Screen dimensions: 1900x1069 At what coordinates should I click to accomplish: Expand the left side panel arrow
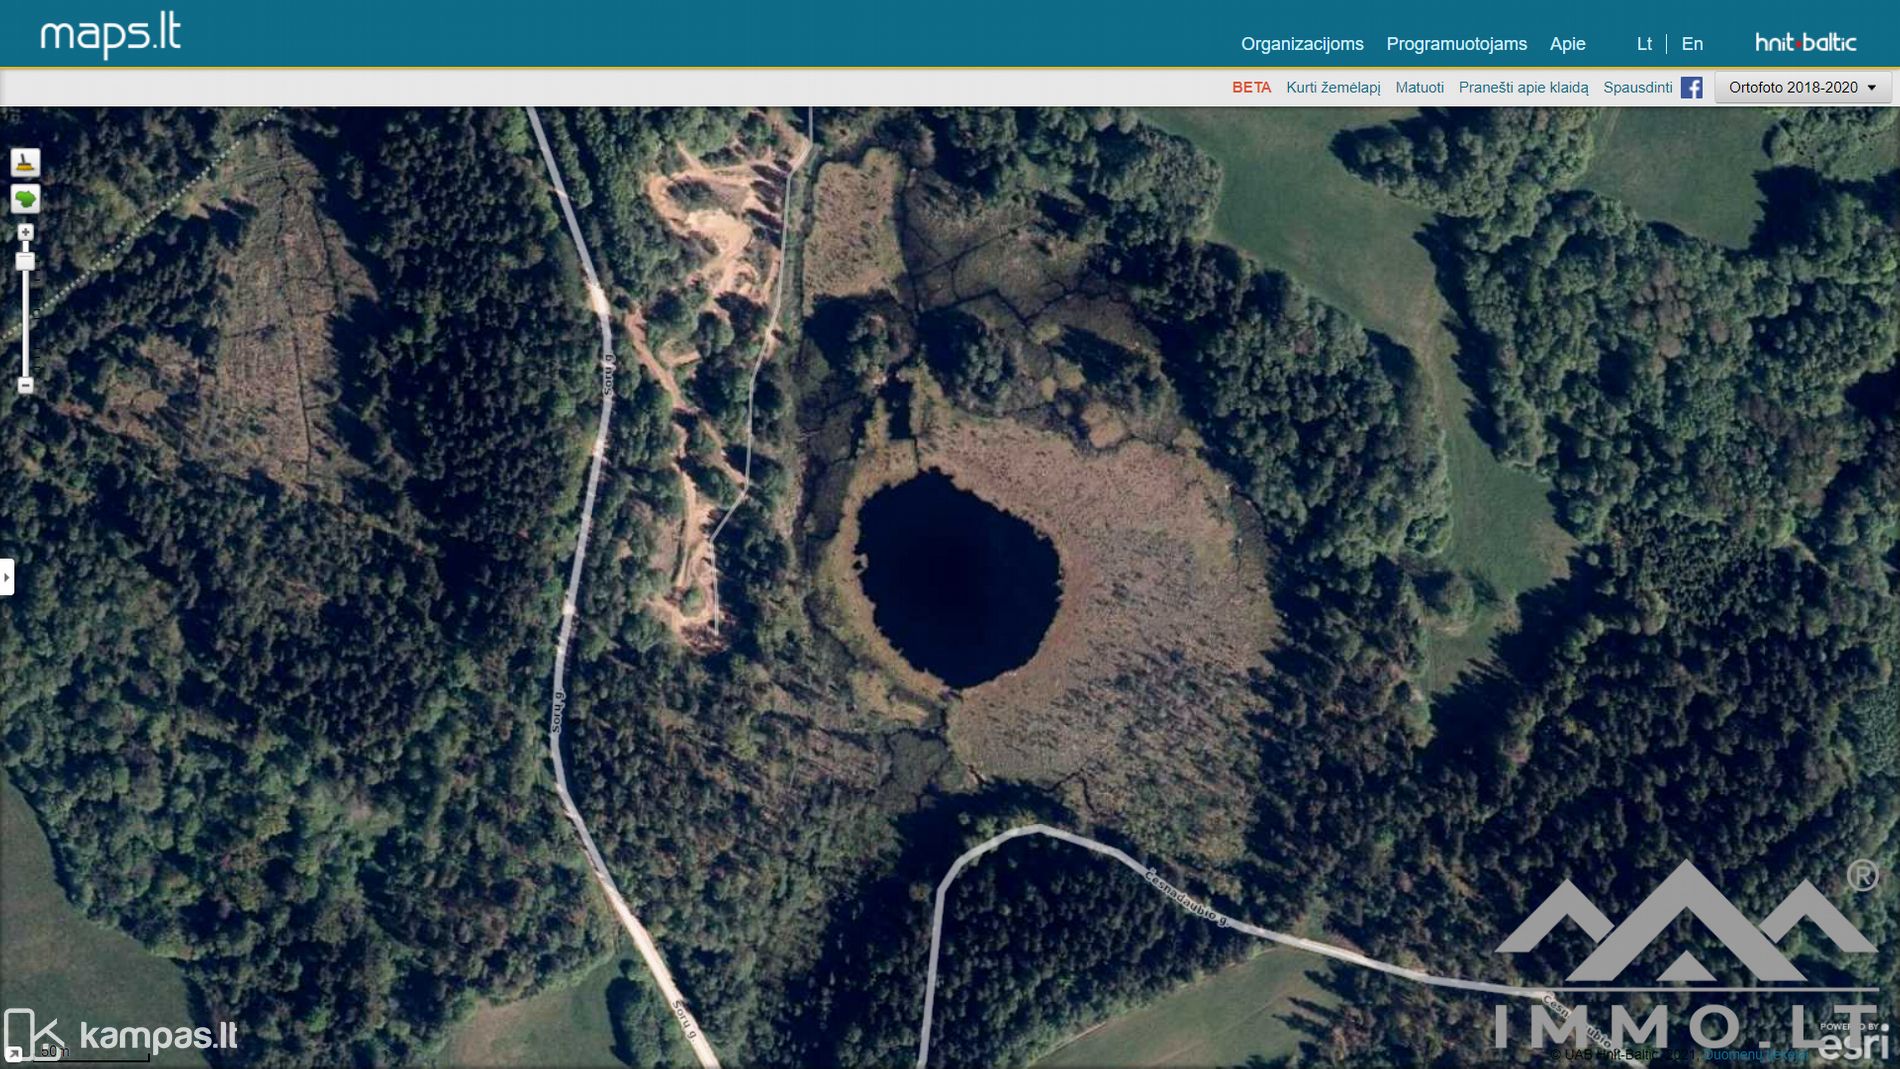(x=7, y=577)
